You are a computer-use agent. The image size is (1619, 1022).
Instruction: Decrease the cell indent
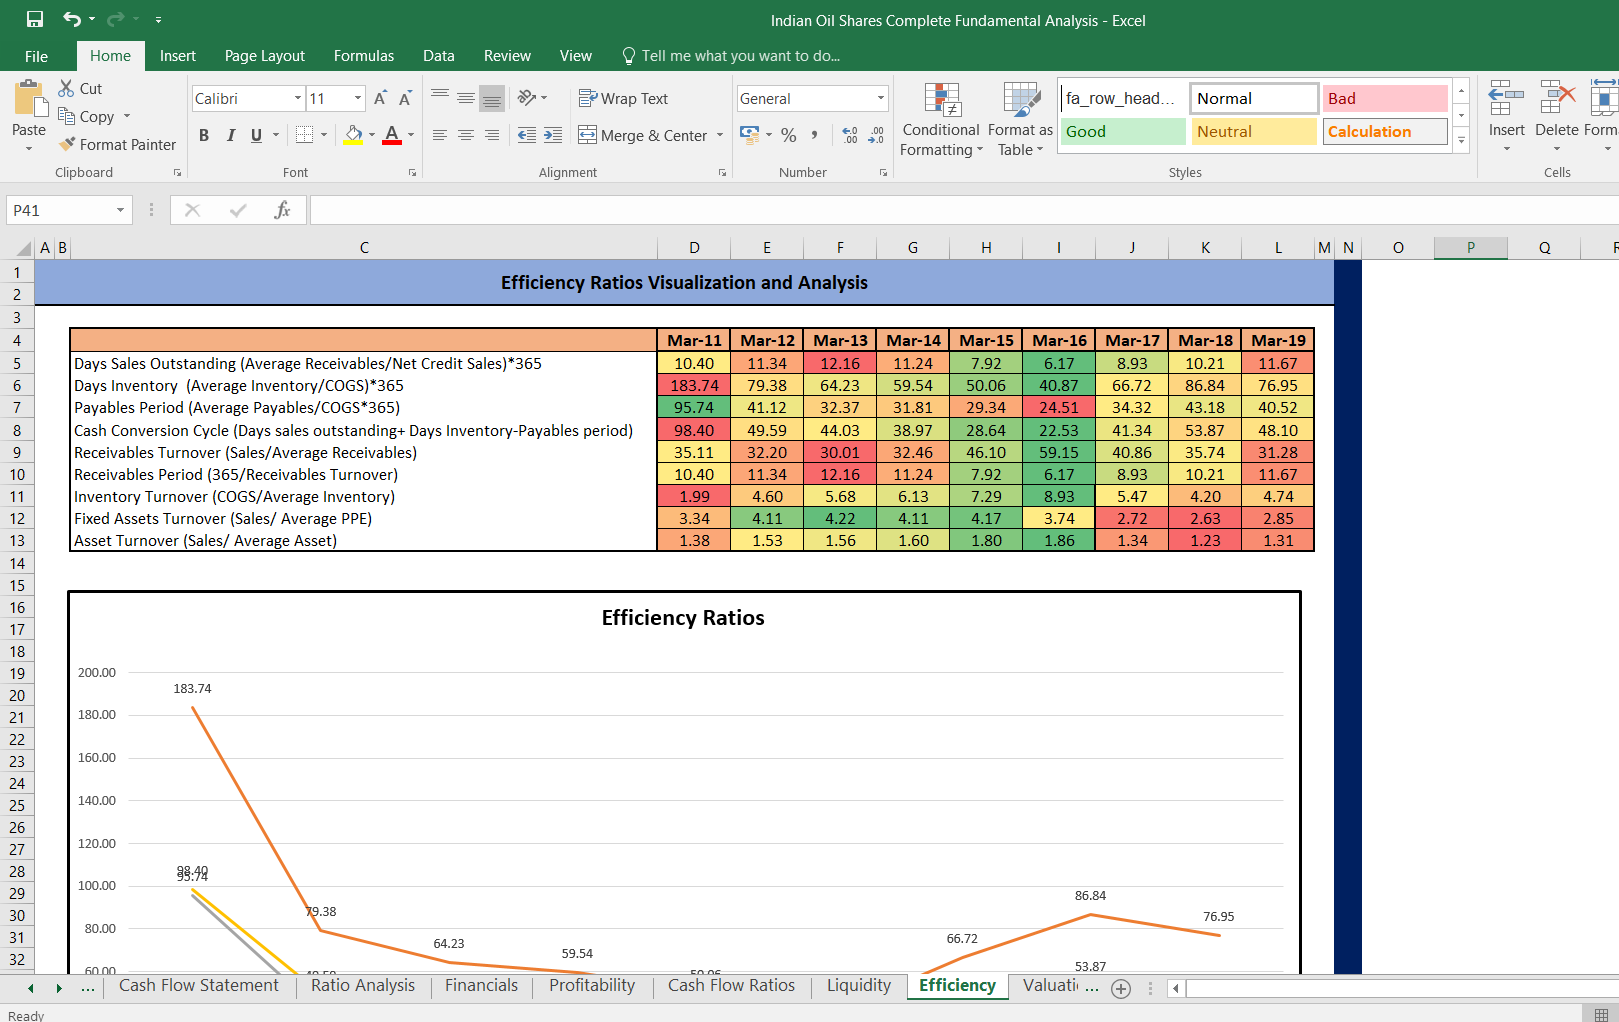pos(527,135)
